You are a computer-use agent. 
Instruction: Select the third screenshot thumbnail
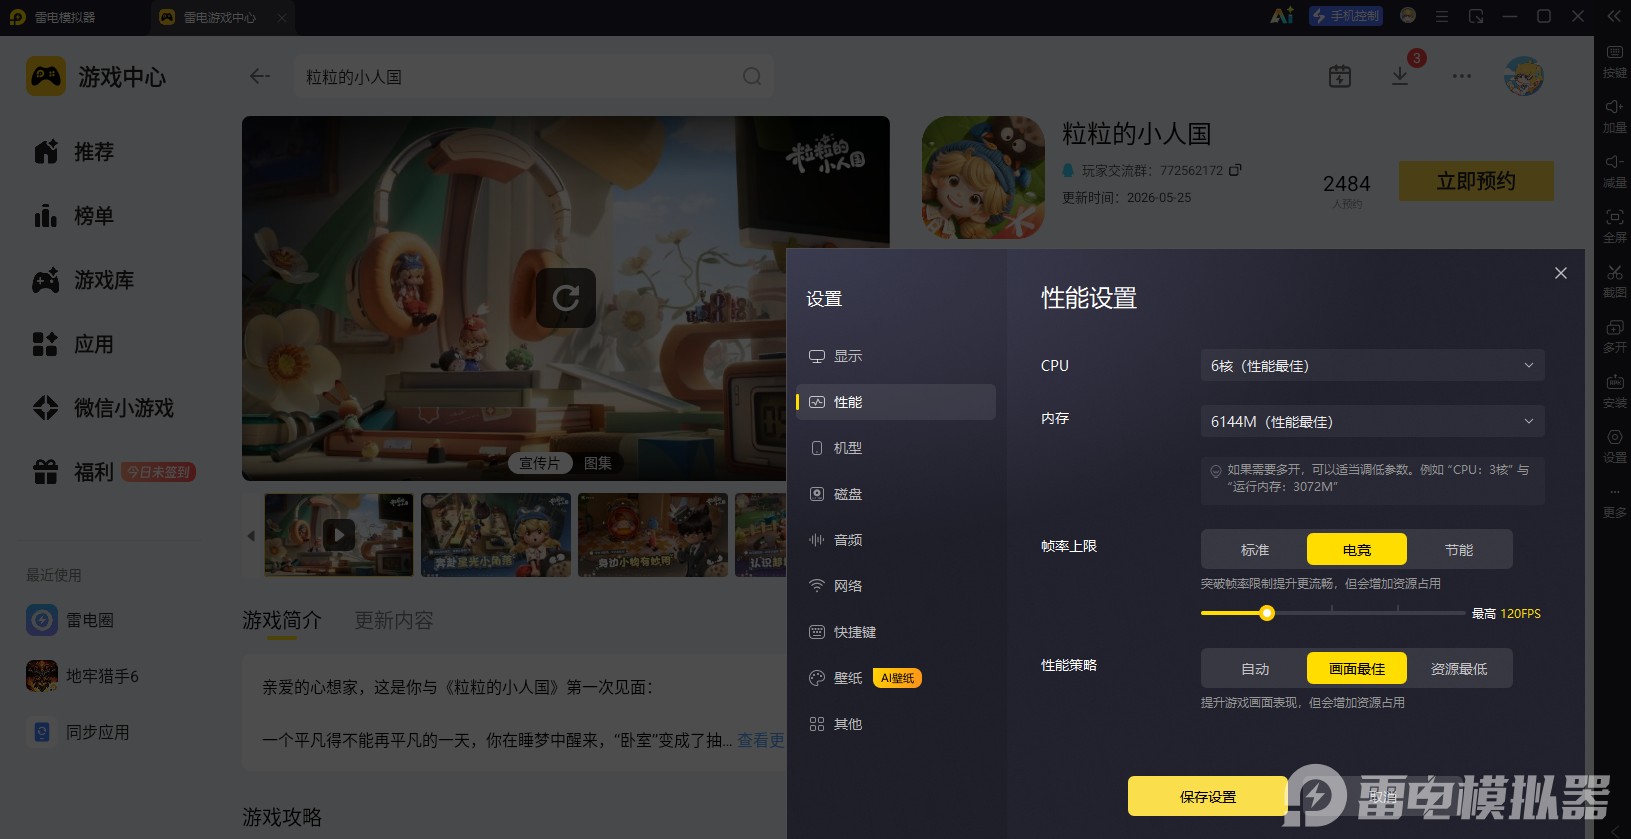(x=653, y=535)
